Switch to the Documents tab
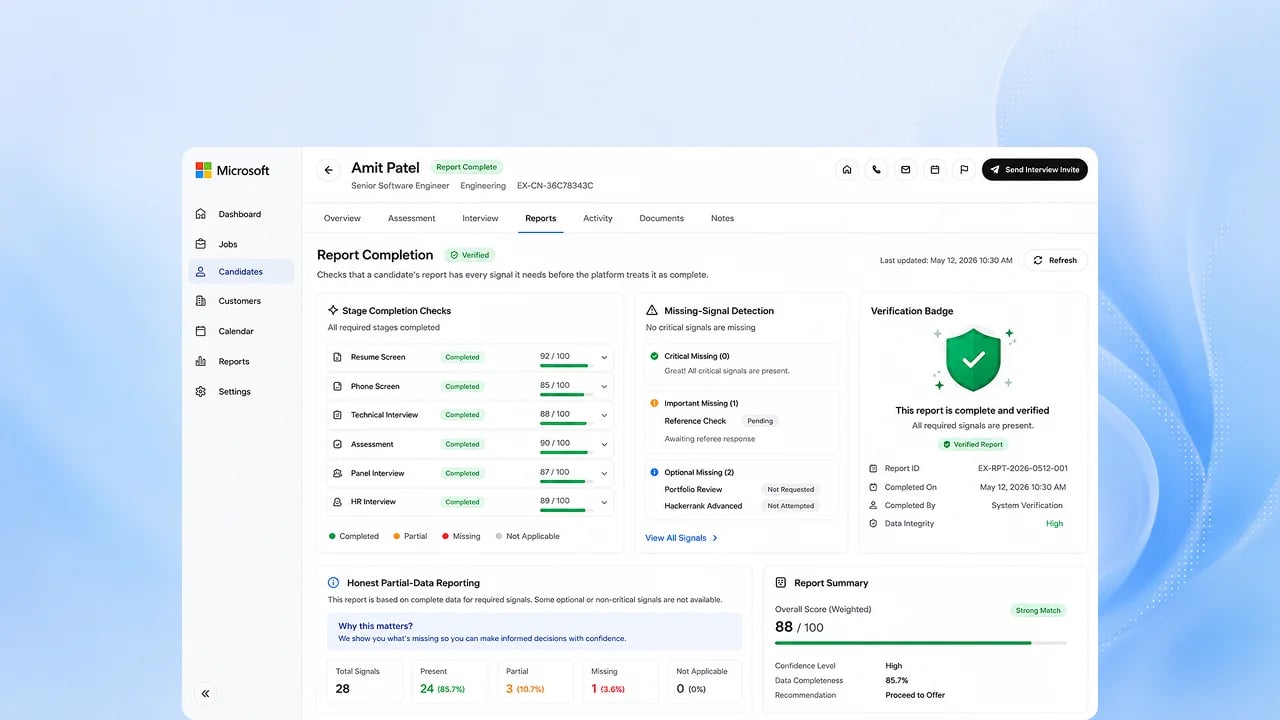Image resolution: width=1280 pixels, height=720 pixels. point(662,218)
